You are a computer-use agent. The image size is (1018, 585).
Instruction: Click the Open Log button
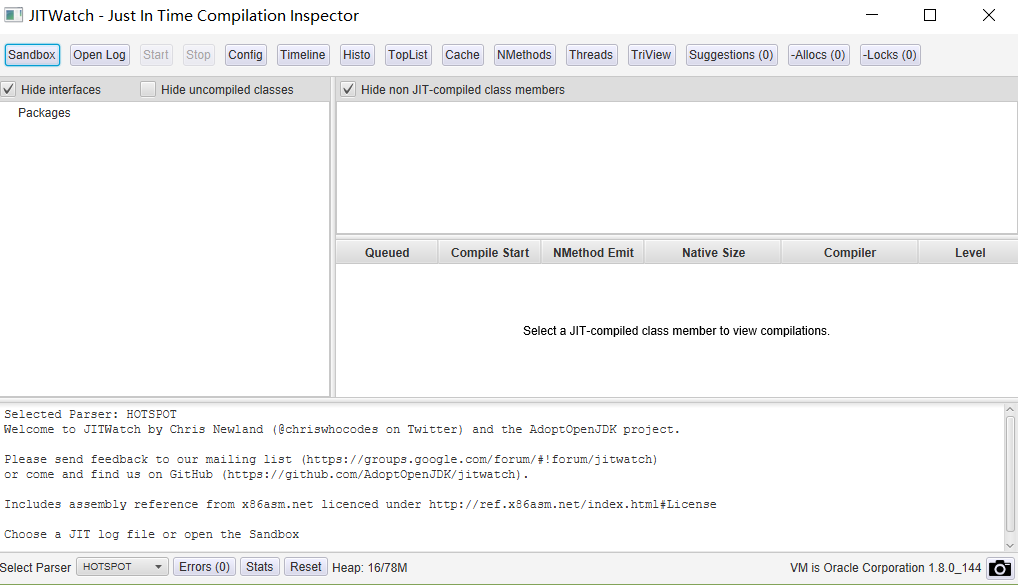point(99,55)
